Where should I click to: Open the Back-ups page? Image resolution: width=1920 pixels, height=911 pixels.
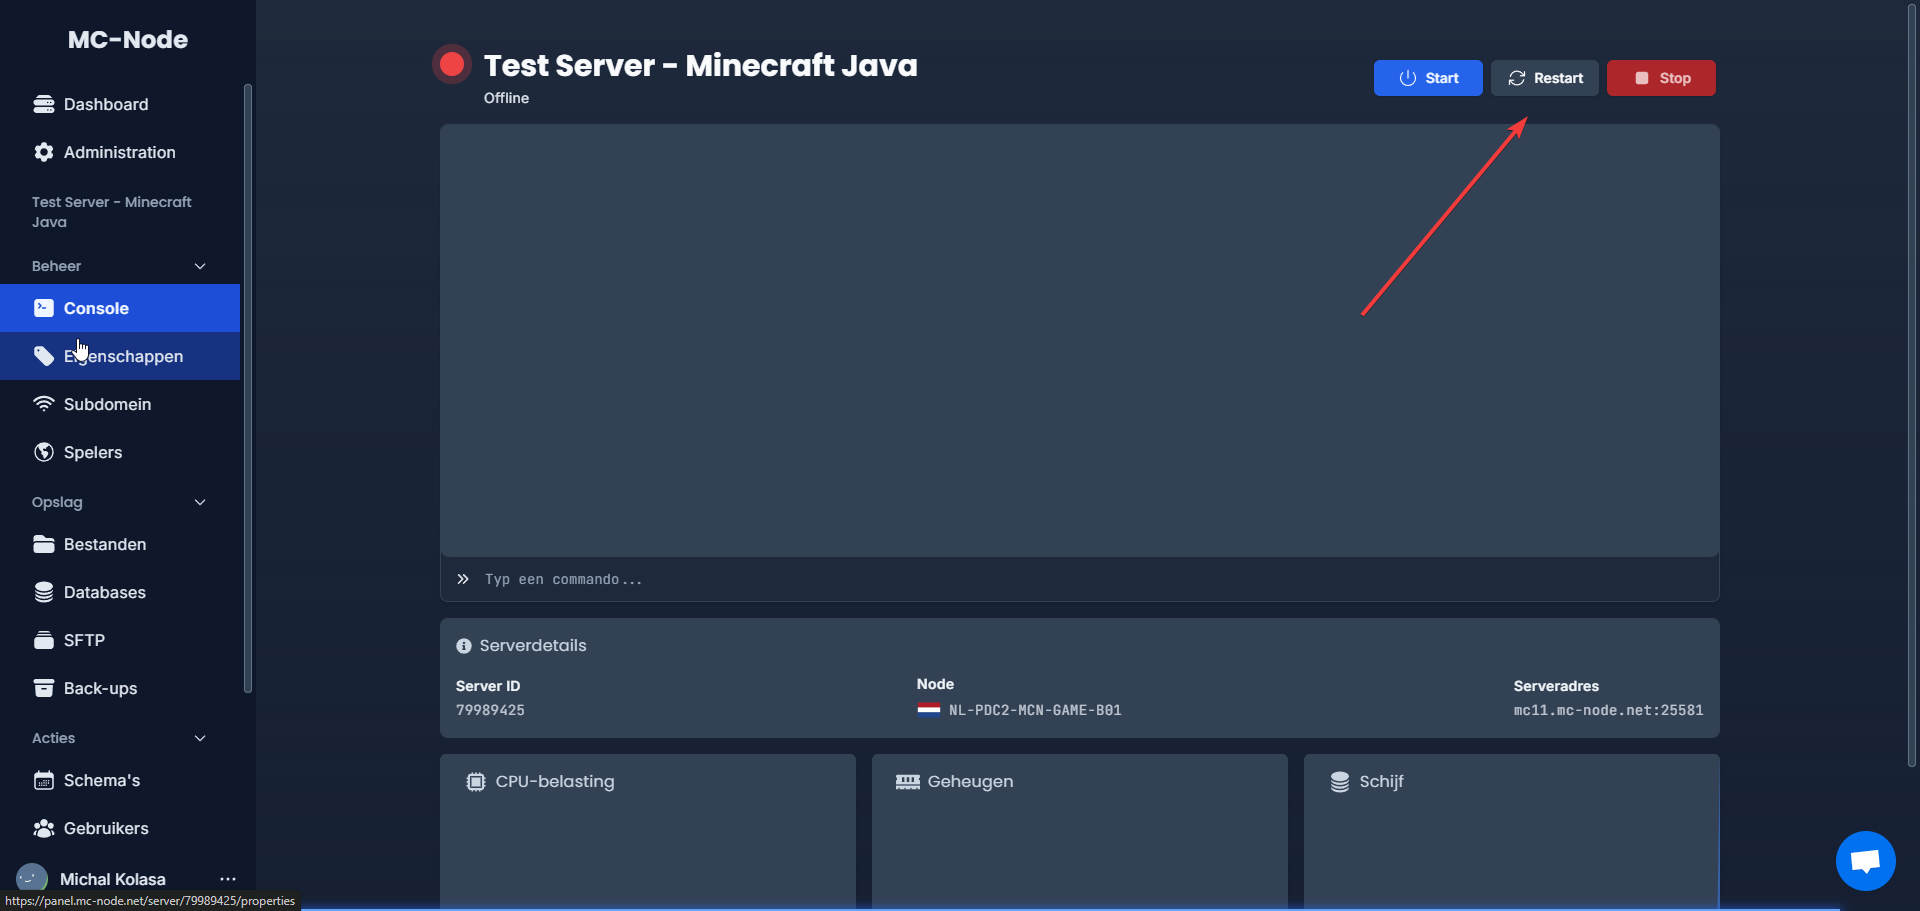point(120,688)
